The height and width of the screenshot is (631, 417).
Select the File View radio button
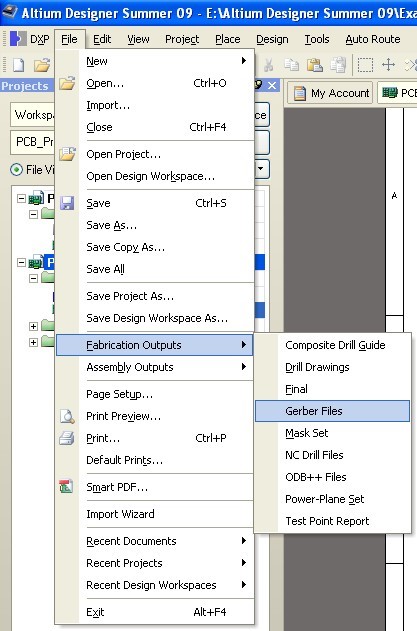click(17, 170)
